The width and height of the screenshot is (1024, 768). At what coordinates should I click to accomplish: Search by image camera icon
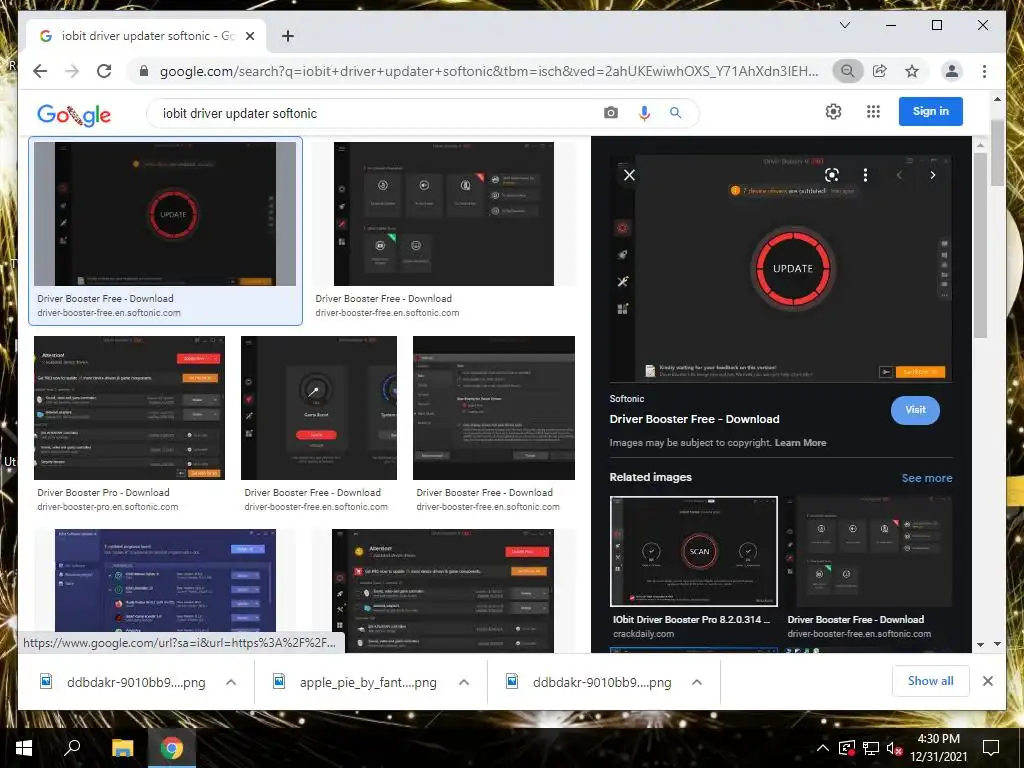pos(611,112)
